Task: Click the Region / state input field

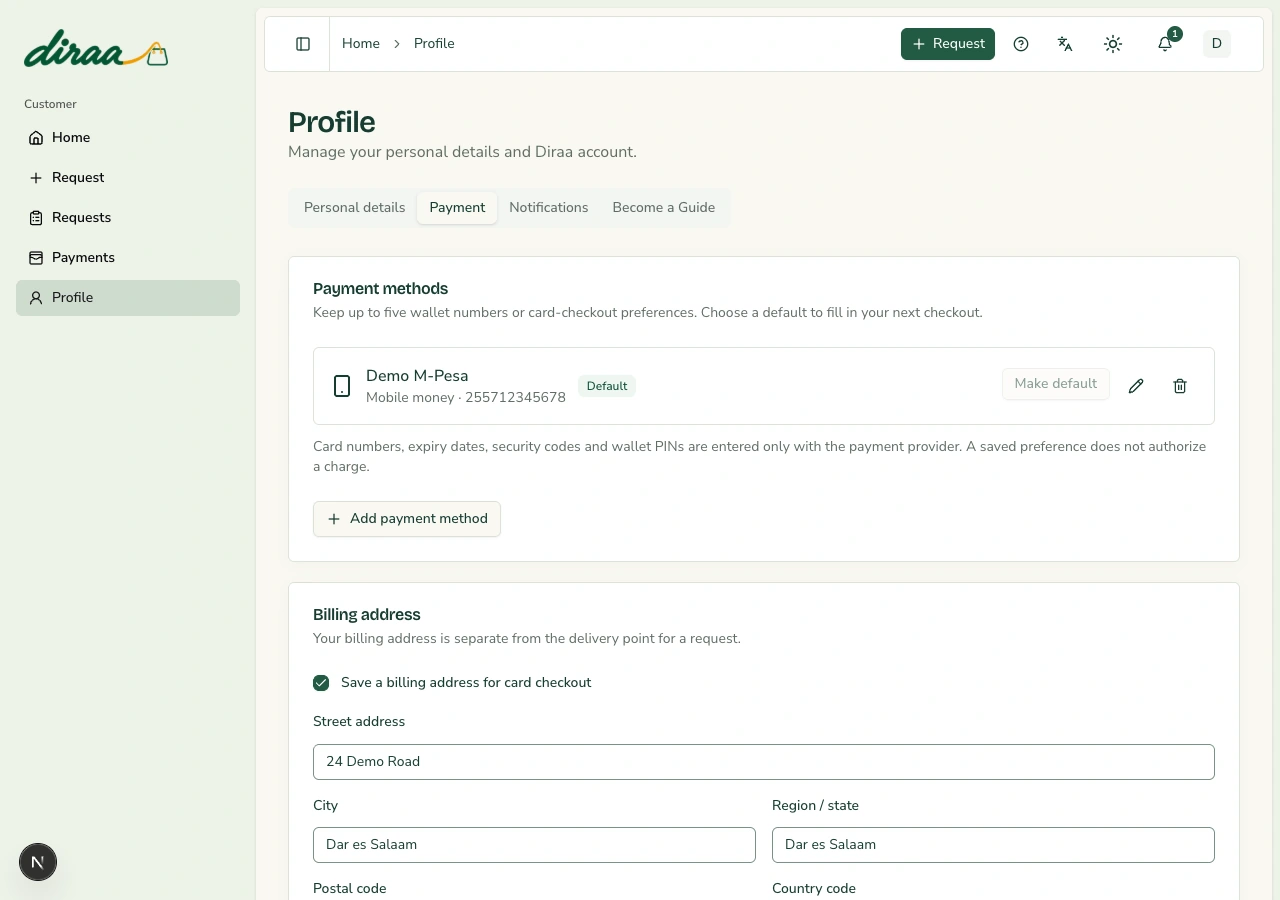Action: tap(993, 845)
